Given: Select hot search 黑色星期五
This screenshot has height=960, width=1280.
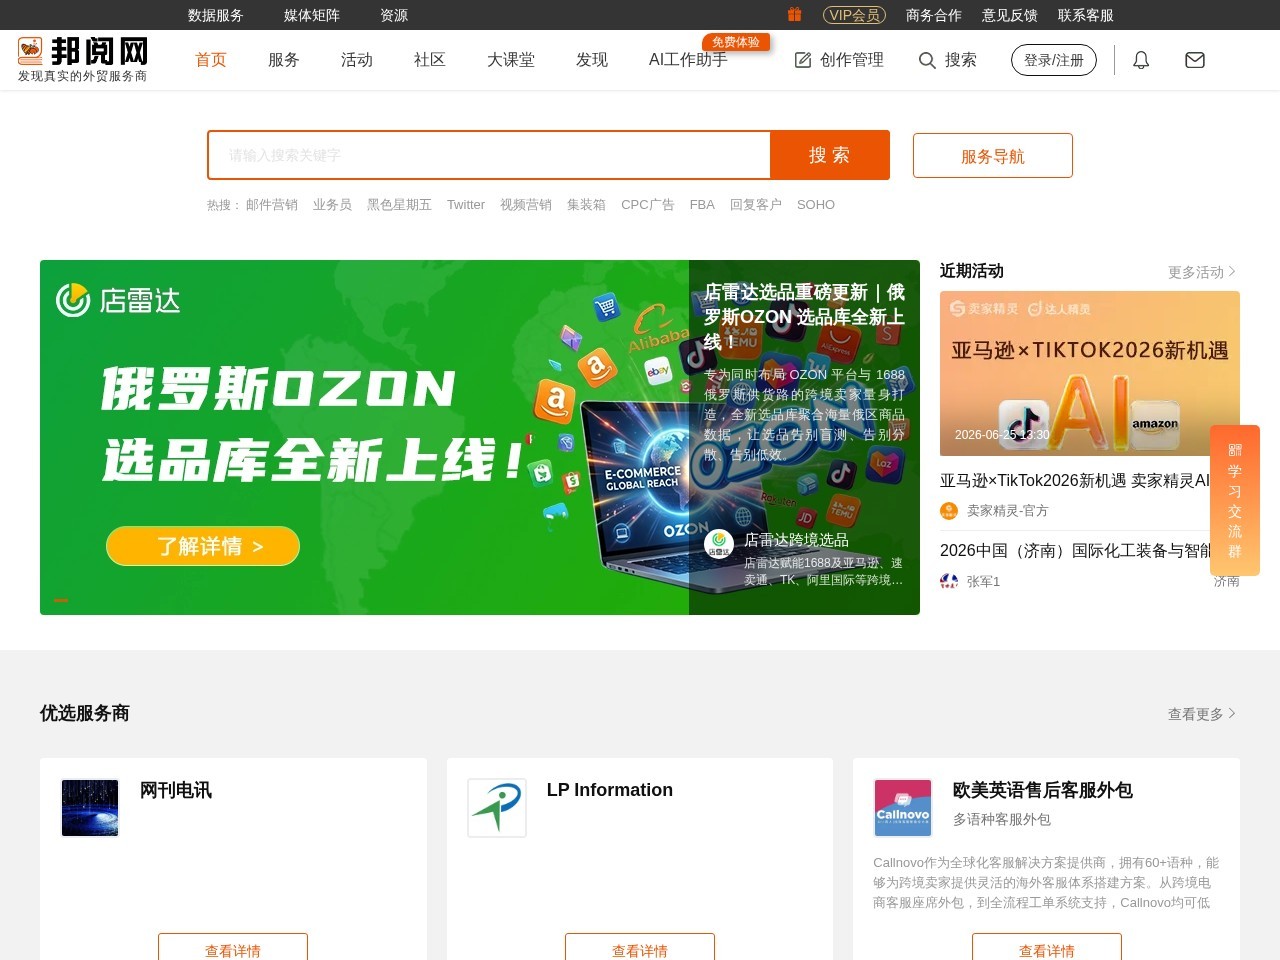Looking at the screenshot, I should point(399,205).
